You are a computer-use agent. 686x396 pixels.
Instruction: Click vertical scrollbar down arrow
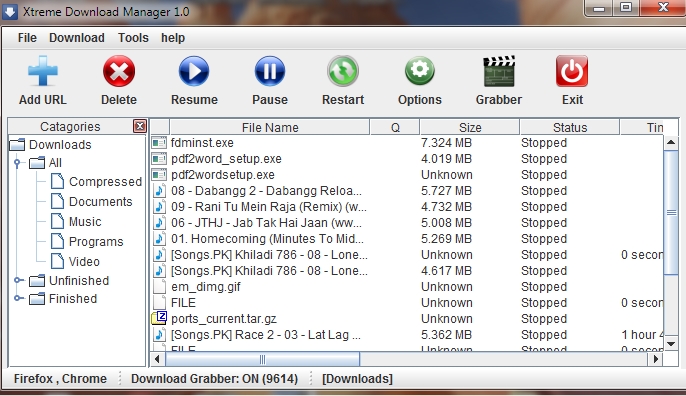pyautogui.click(x=671, y=344)
